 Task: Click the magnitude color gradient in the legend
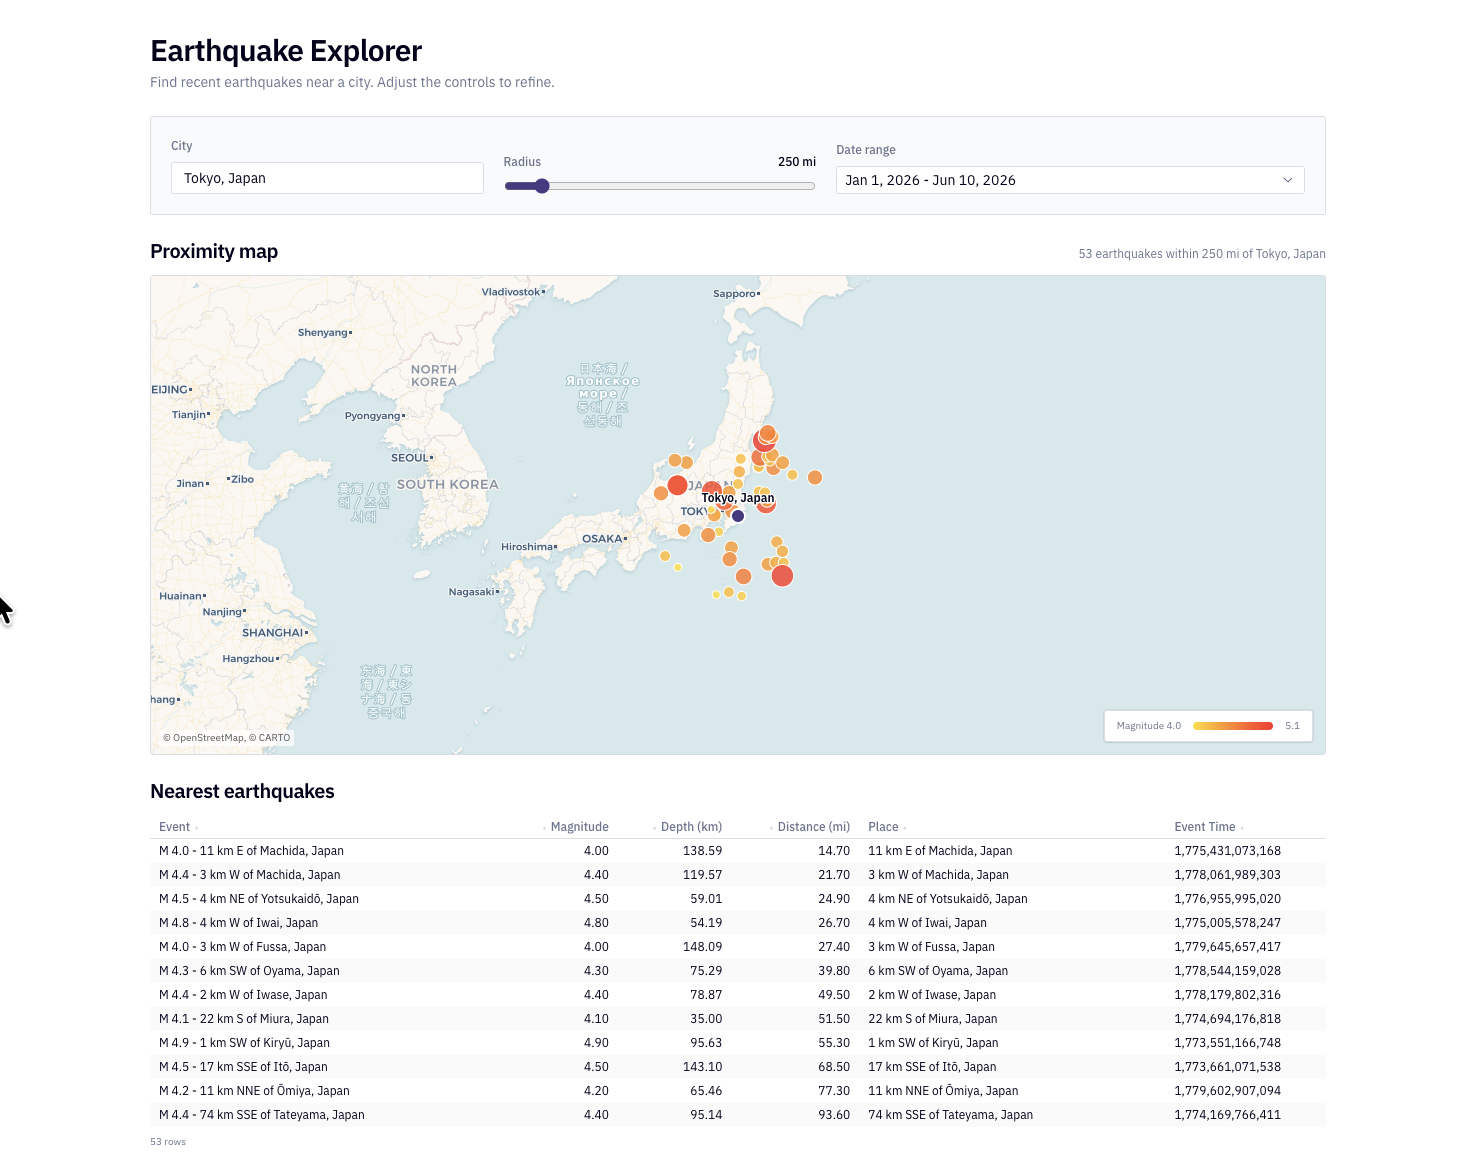point(1233,726)
